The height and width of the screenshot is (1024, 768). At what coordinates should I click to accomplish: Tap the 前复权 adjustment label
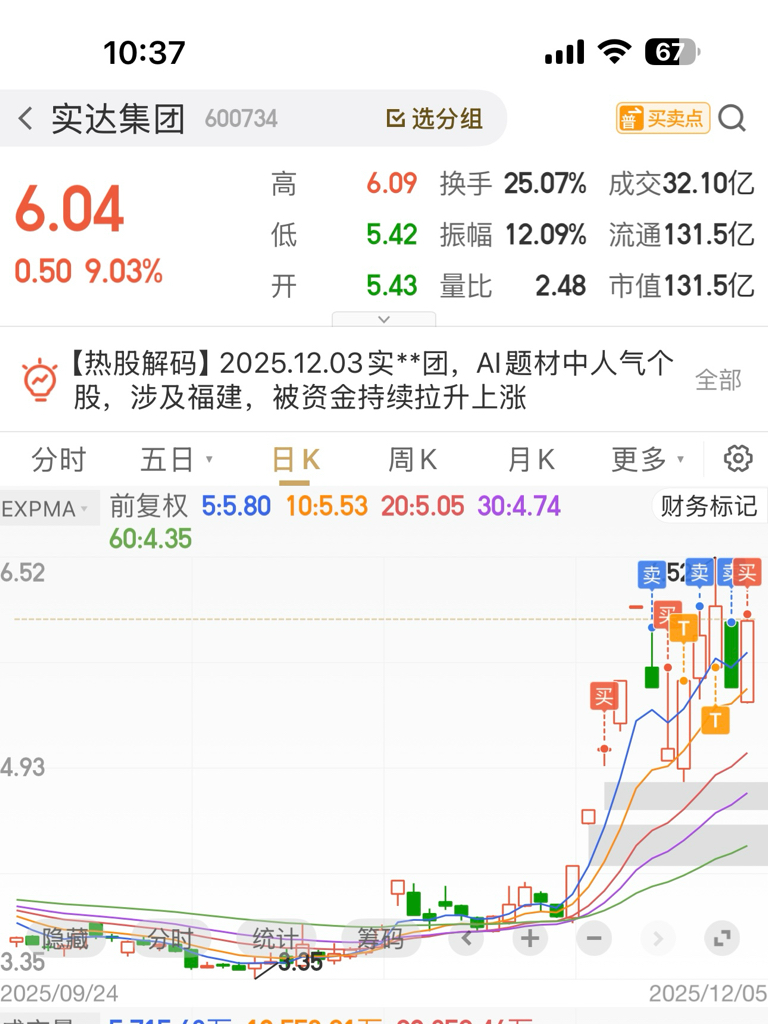point(148,506)
